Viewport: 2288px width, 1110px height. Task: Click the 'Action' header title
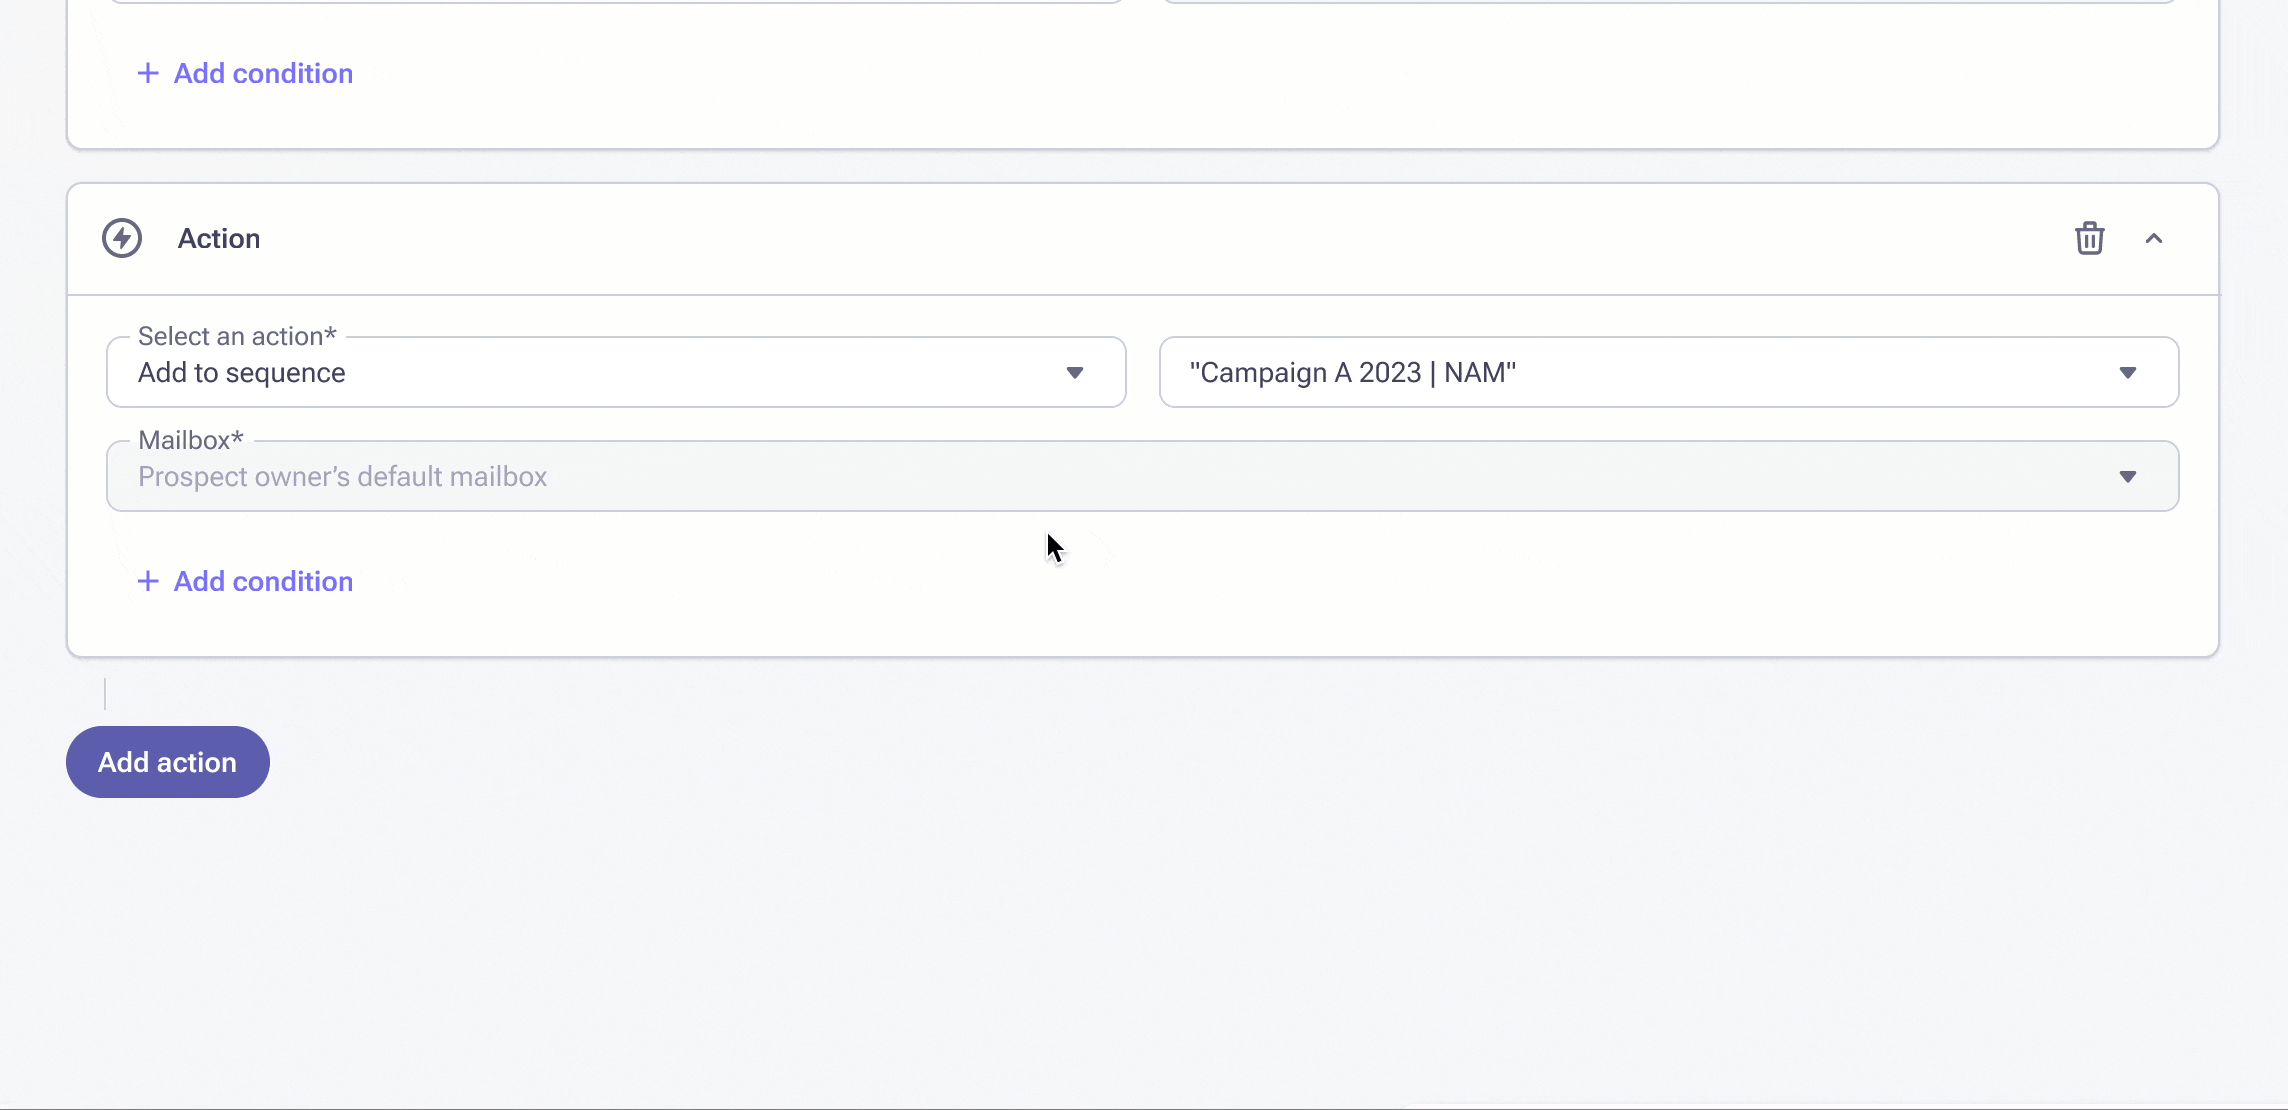pyautogui.click(x=219, y=238)
